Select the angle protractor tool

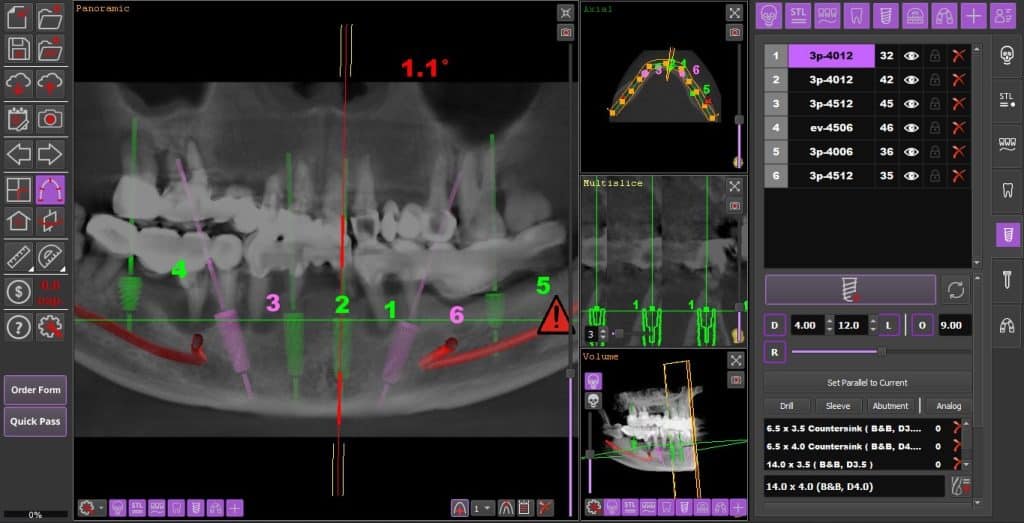[x=50, y=257]
